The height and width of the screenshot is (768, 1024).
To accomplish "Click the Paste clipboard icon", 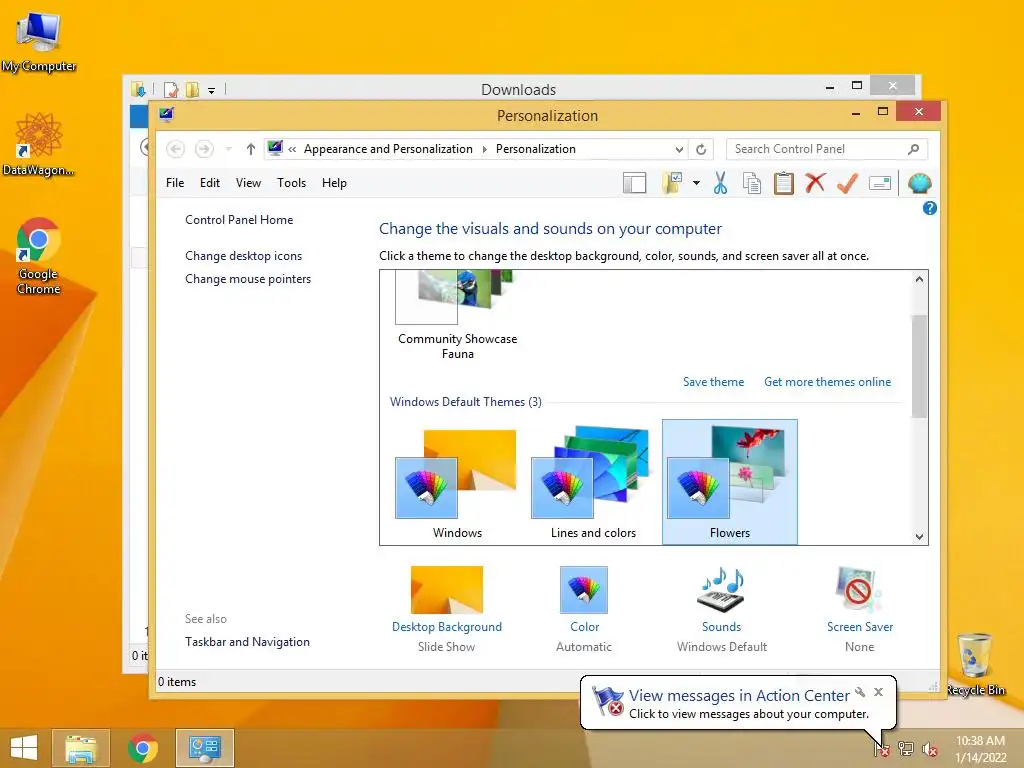I will 784,184.
